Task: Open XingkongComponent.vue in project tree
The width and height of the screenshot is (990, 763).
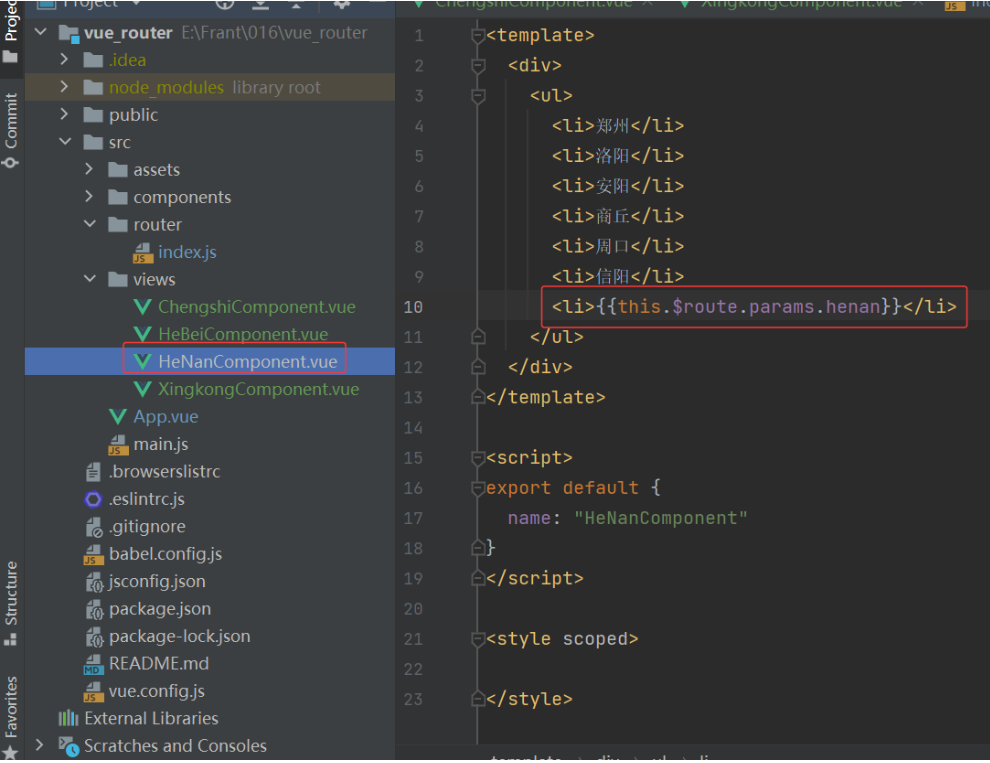Action: coord(258,389)
